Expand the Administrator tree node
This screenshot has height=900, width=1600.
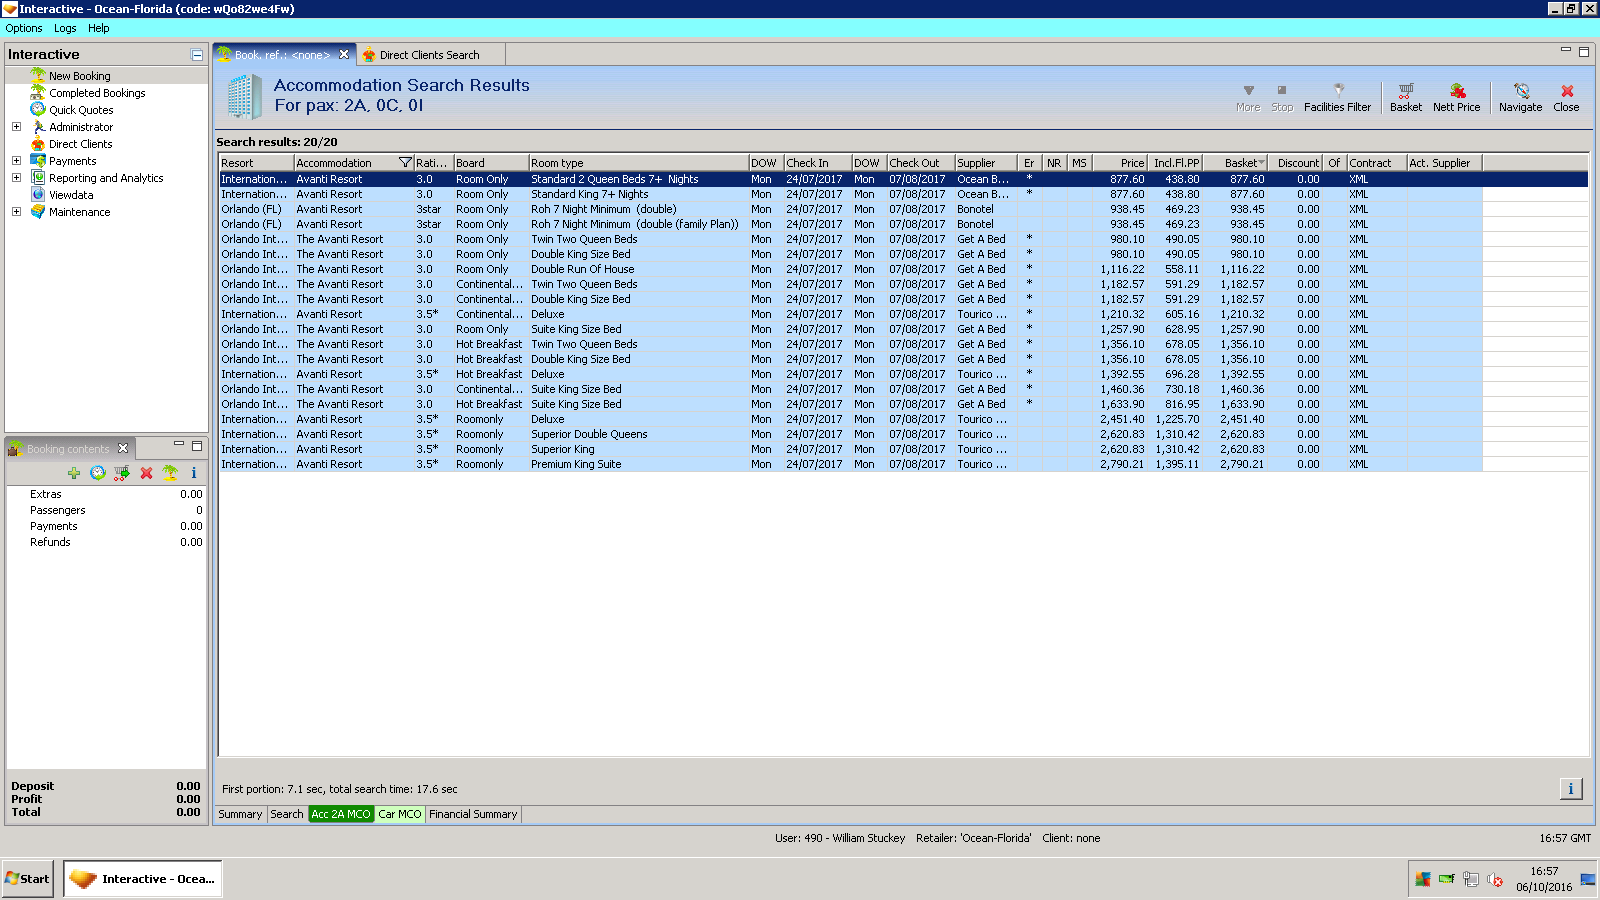[x=16, y=127]
